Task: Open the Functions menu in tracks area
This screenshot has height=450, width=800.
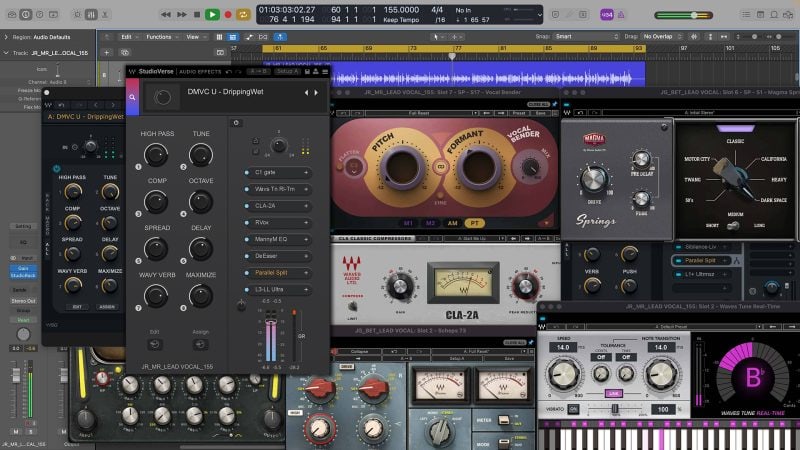Action: (x=160, y=36)
